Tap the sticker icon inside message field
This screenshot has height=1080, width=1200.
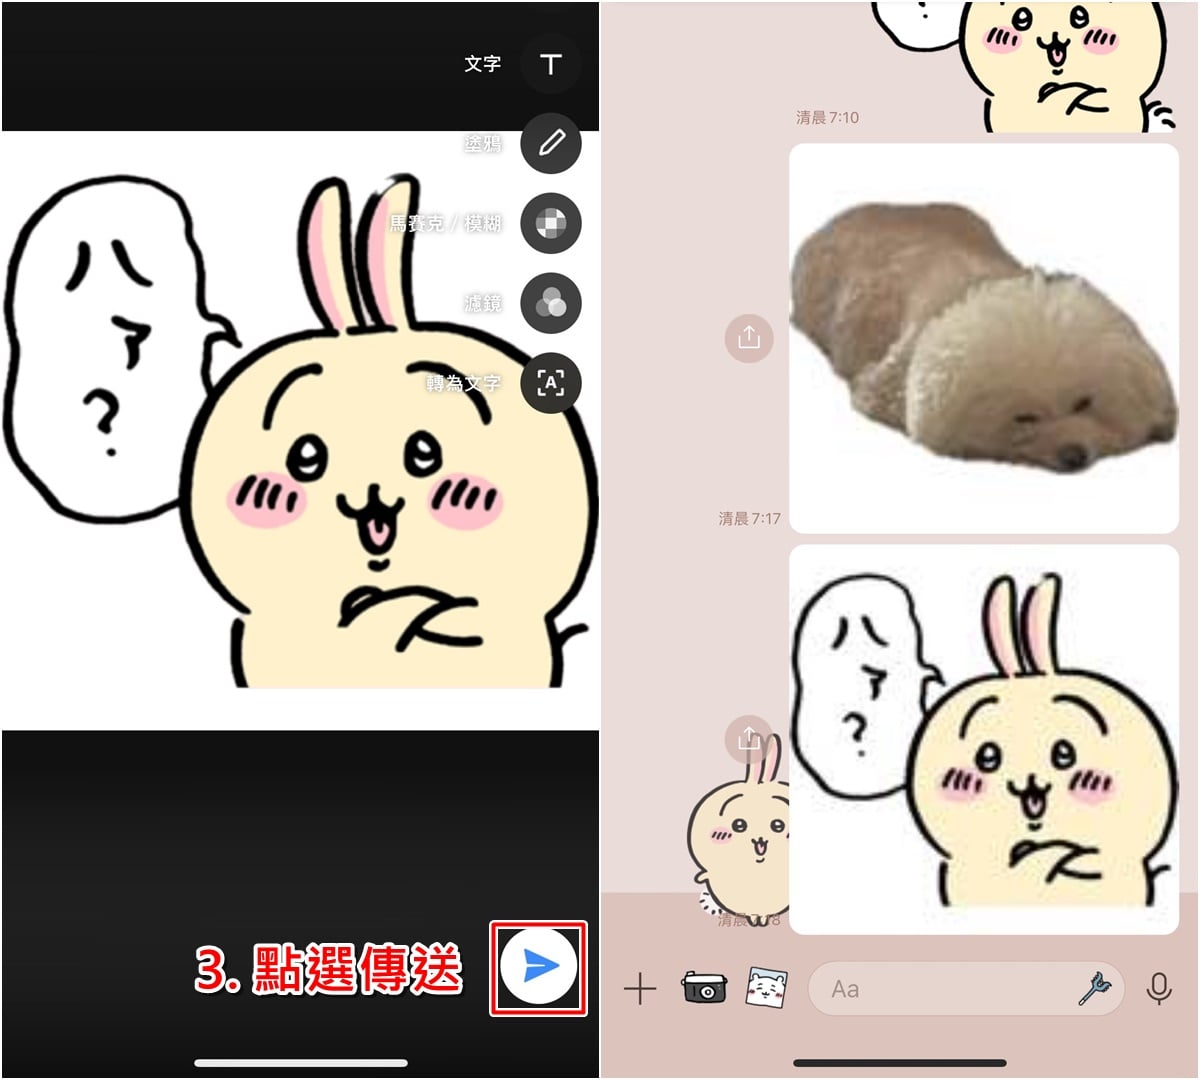coord(1095,988)
